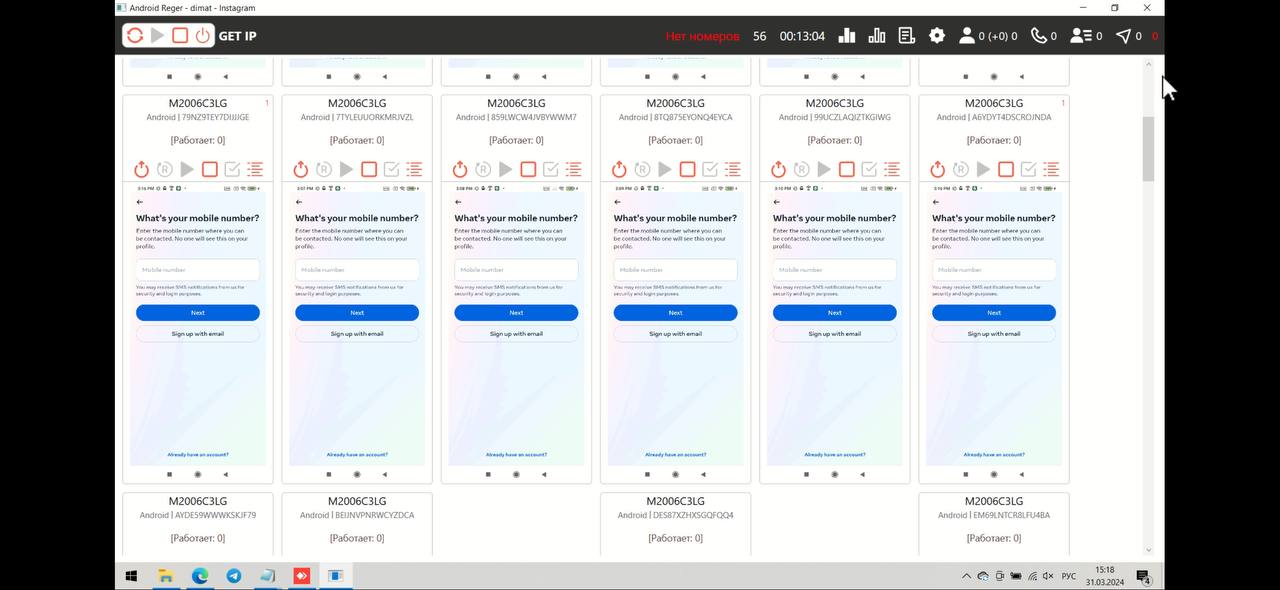Click the power icon on device 7TYLEUUORKMRJVZL

pos(301,169)
